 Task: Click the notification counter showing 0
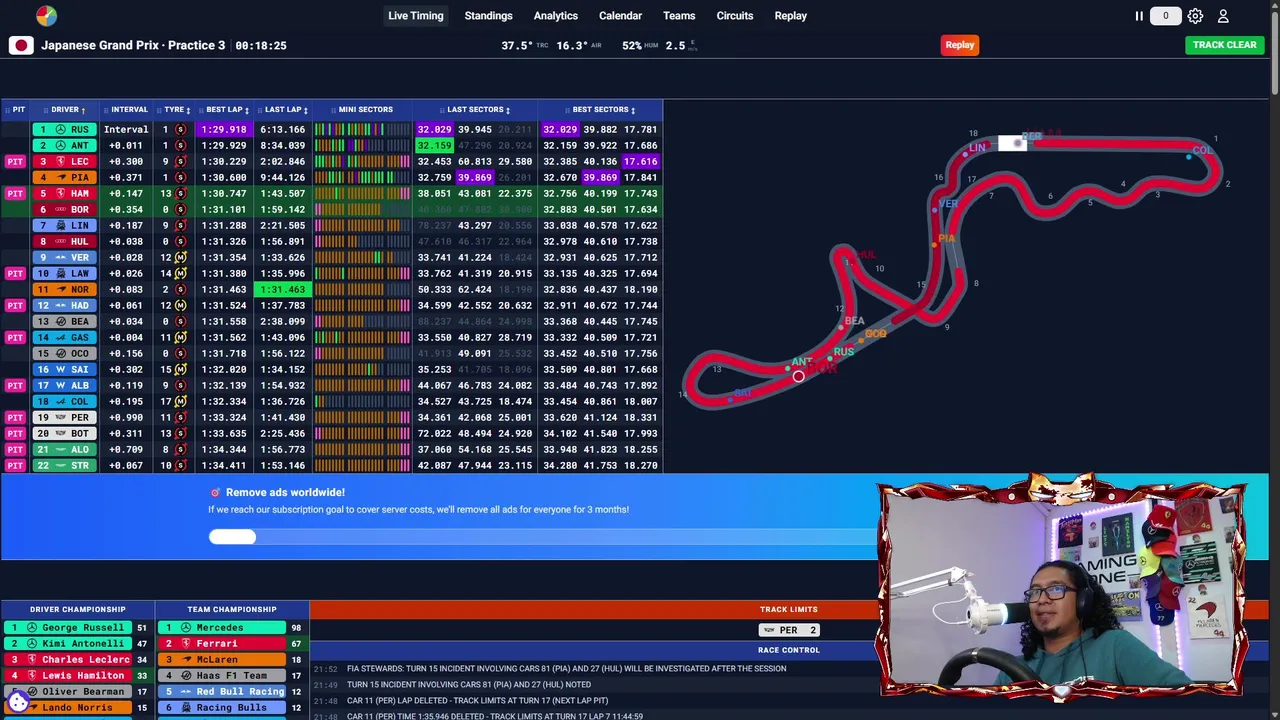pyautogui.click(x=1165, y=16)
